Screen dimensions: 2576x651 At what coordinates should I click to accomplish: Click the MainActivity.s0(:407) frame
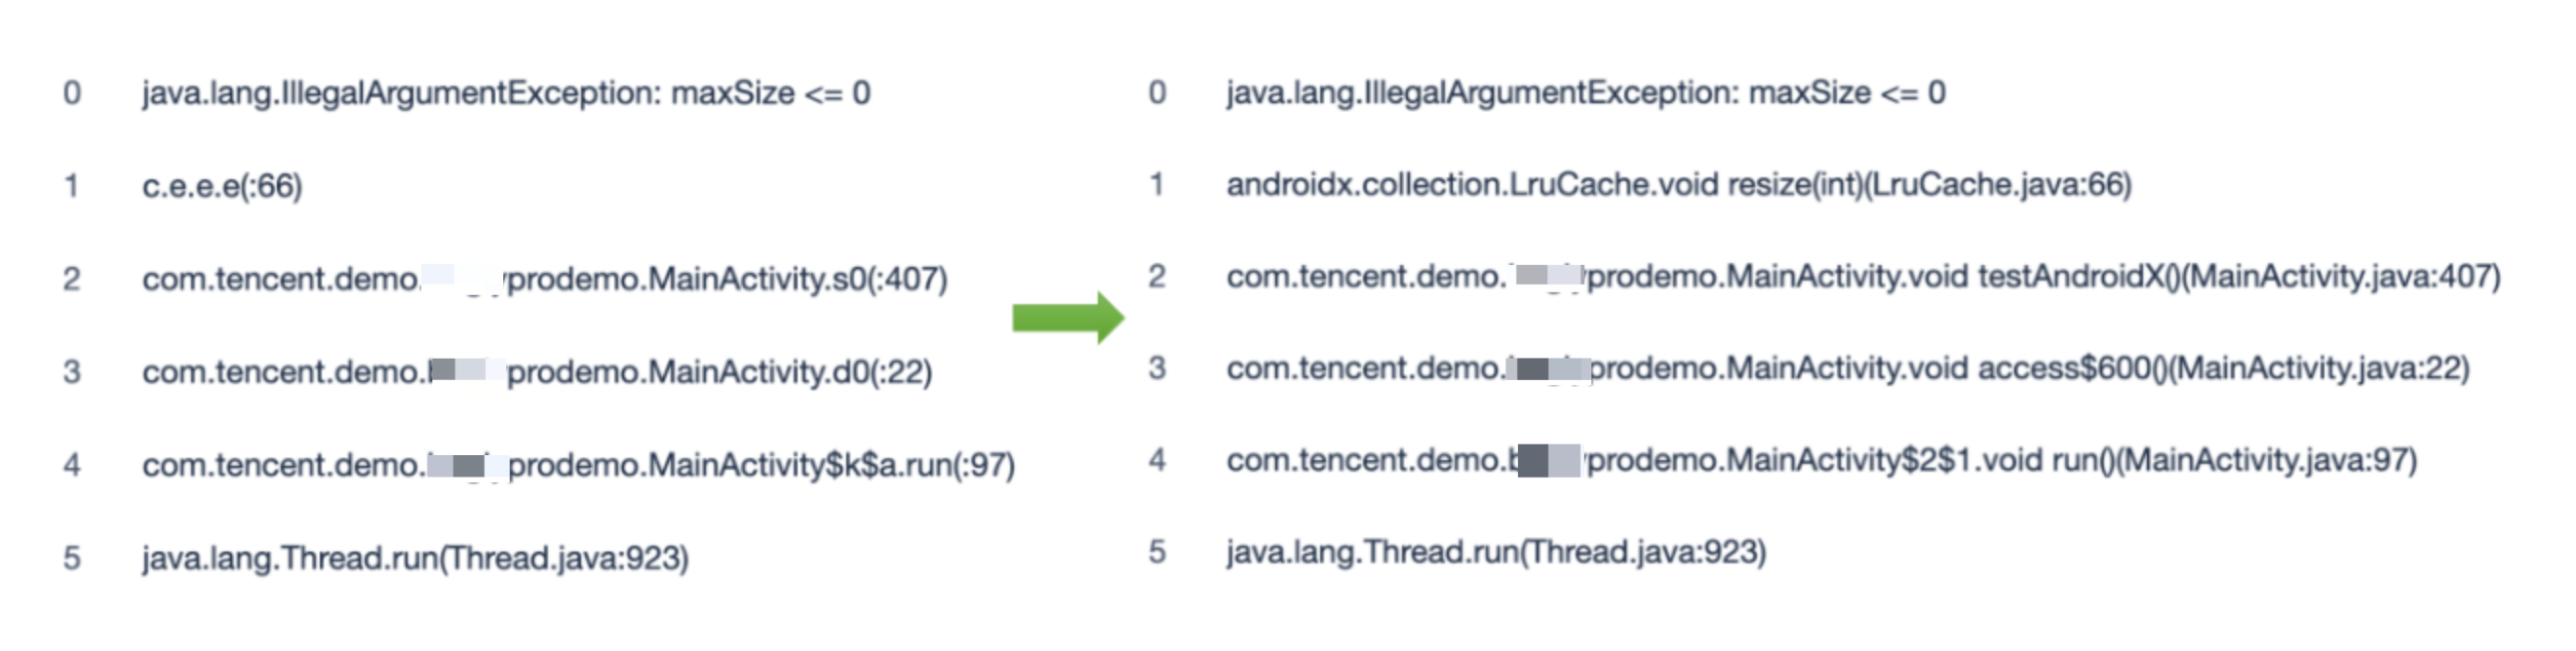(x=544, y=279)
